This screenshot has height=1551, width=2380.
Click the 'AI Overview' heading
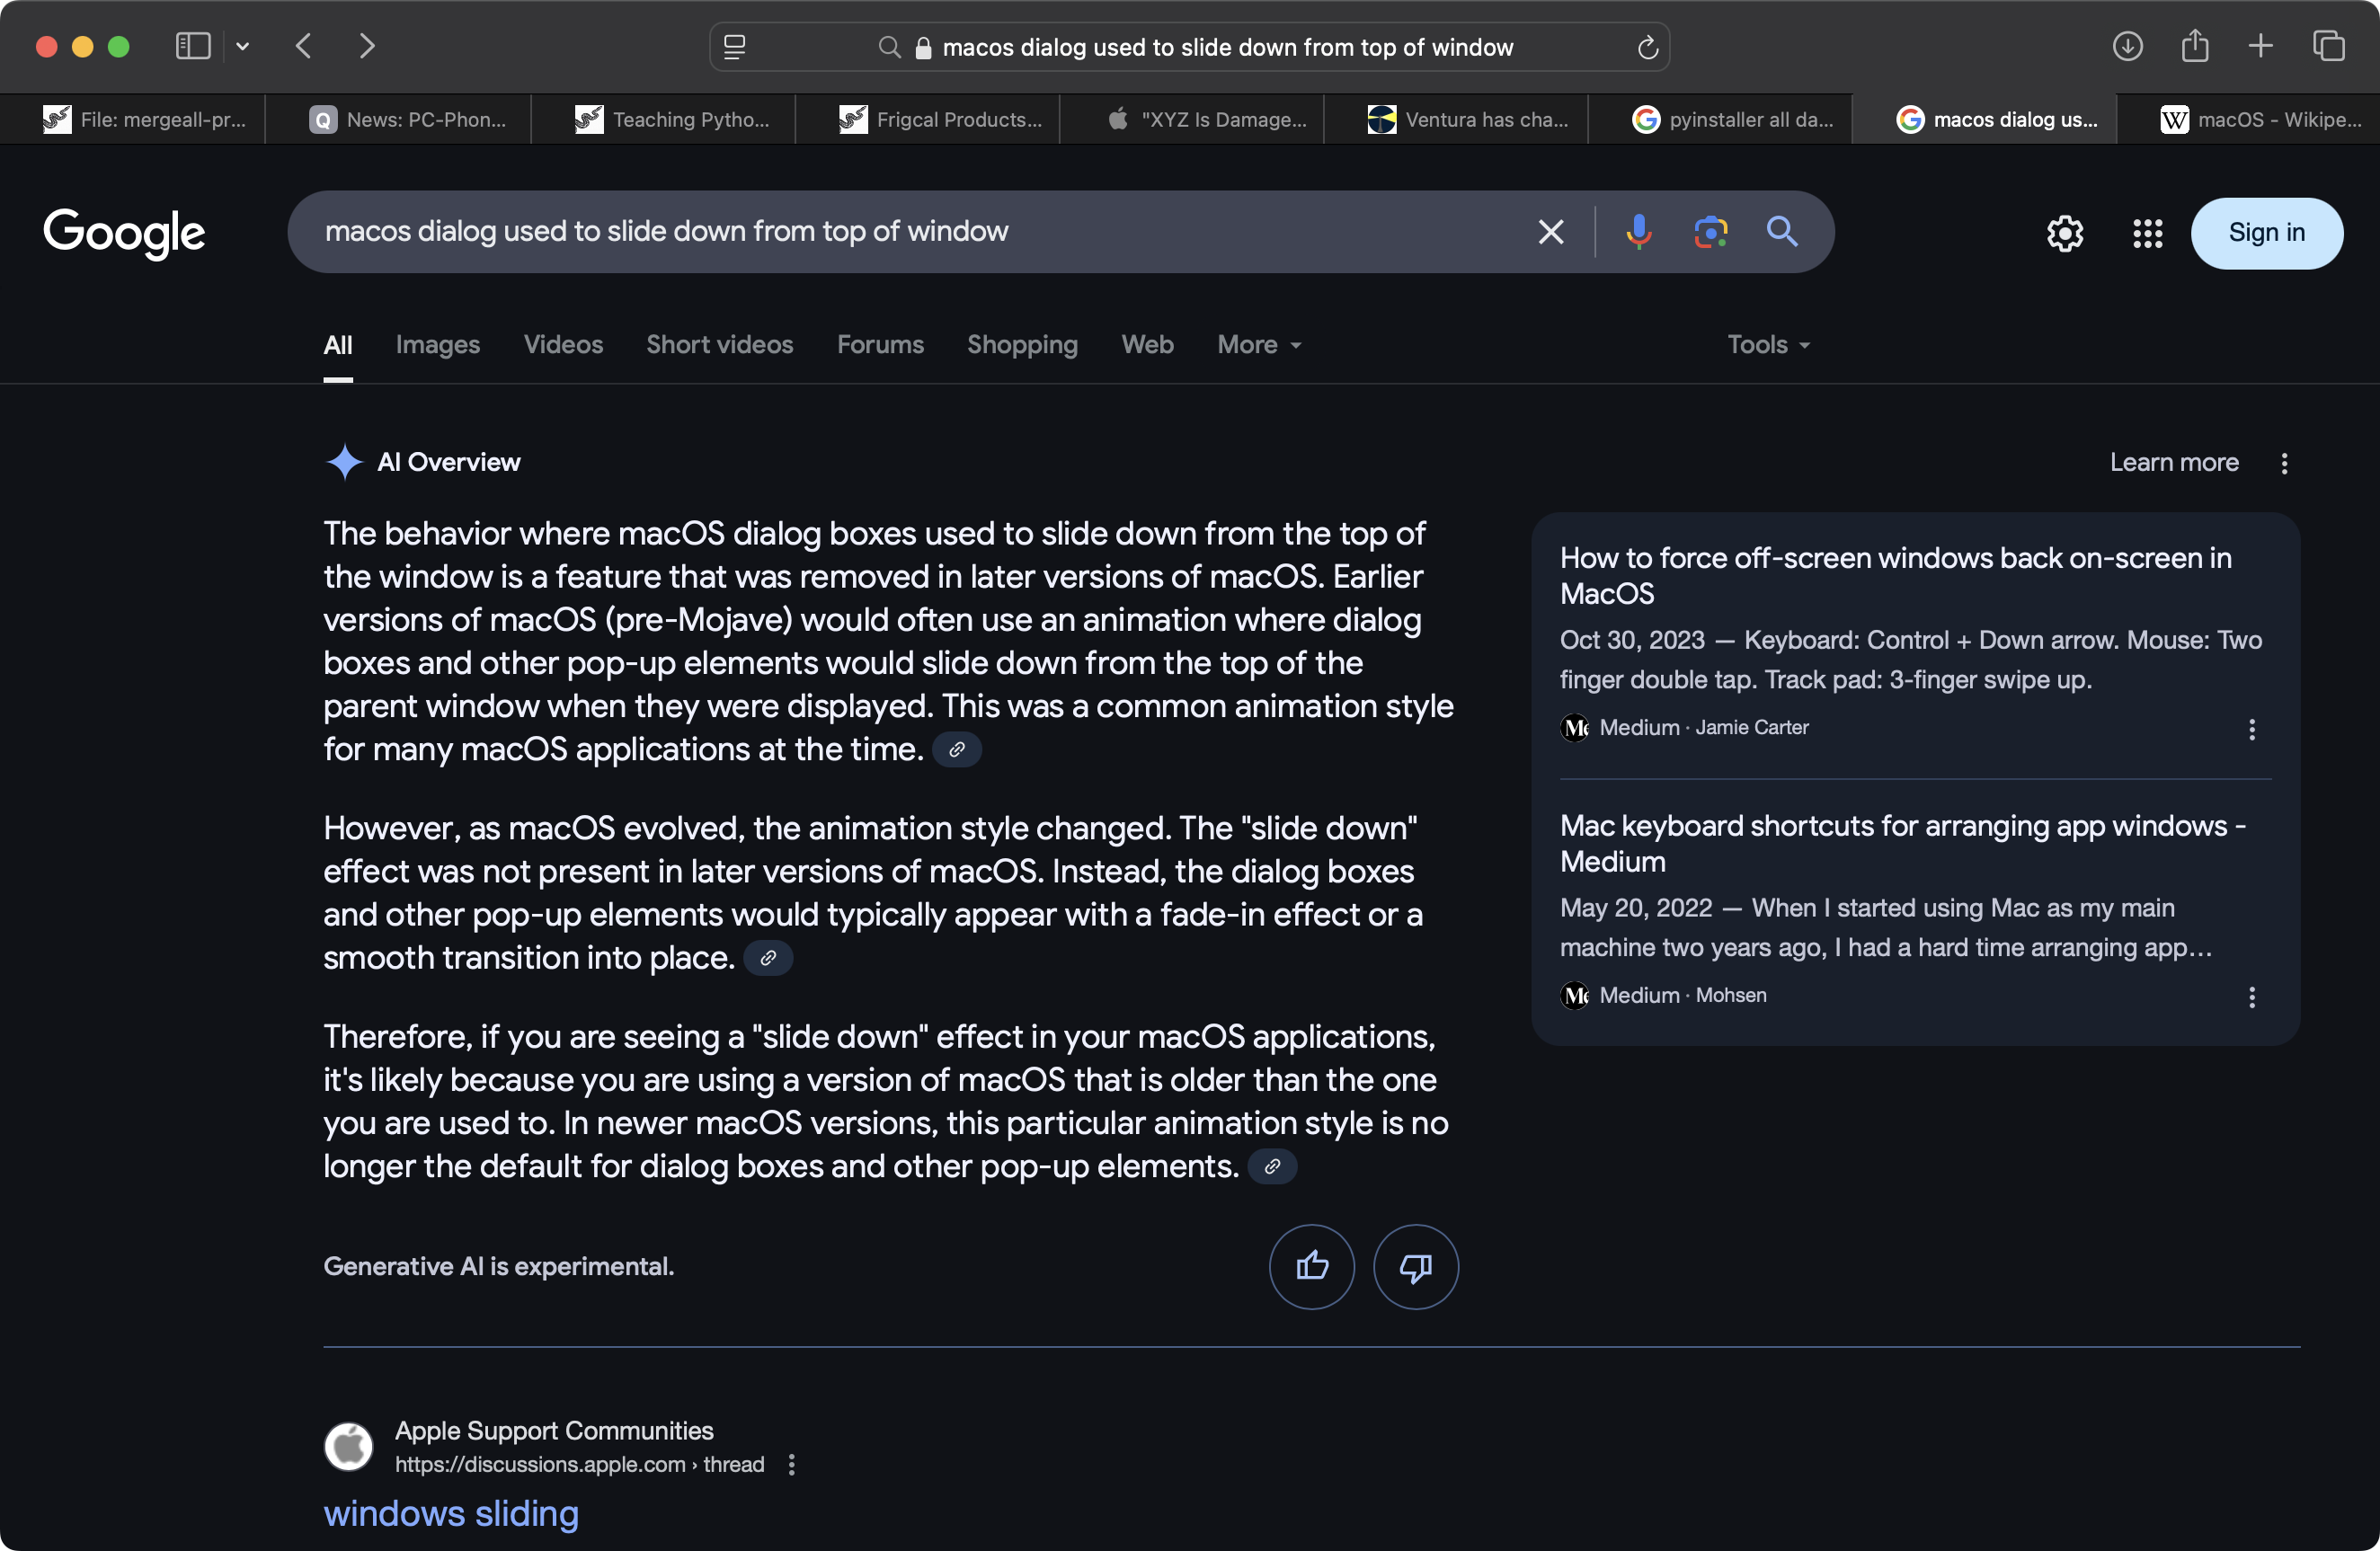(x=448, y=462)
